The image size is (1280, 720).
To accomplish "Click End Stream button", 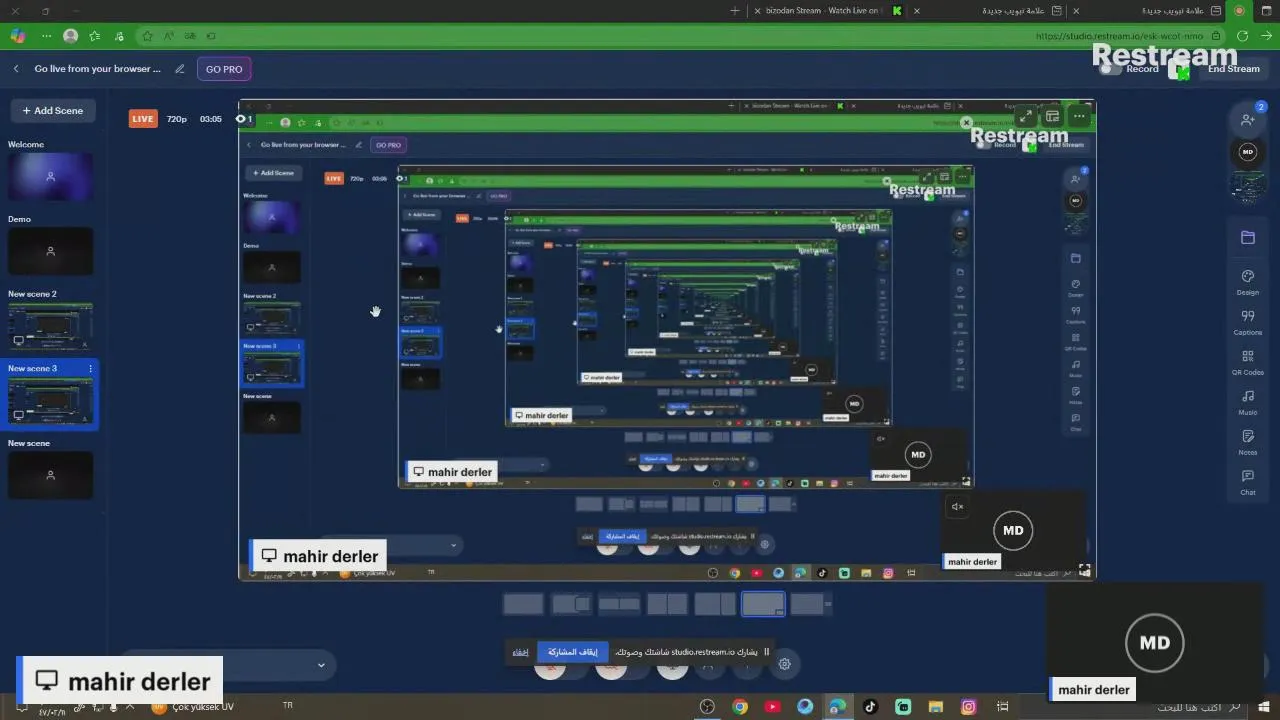I will tap(1234, 69).
